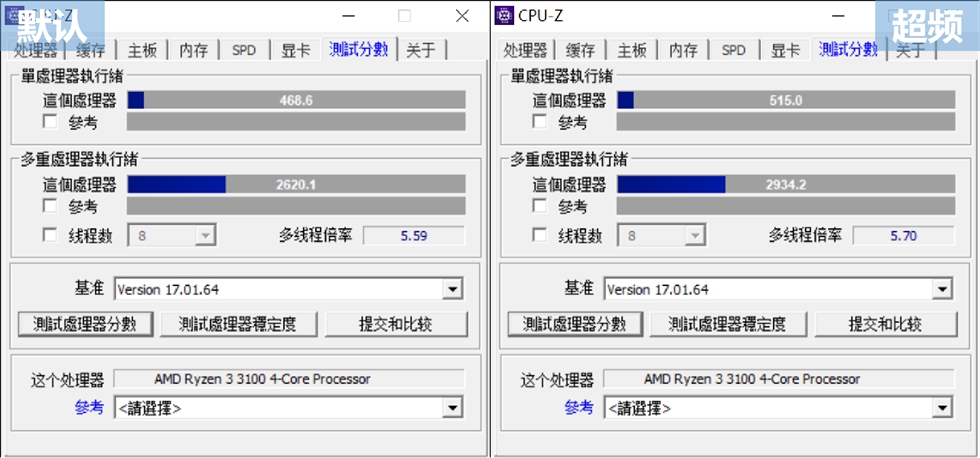Image resolution: width=980 pixels, height=458 pixels.
Task: Minimize the right CPU-Z window
Action: pos(837,16)
